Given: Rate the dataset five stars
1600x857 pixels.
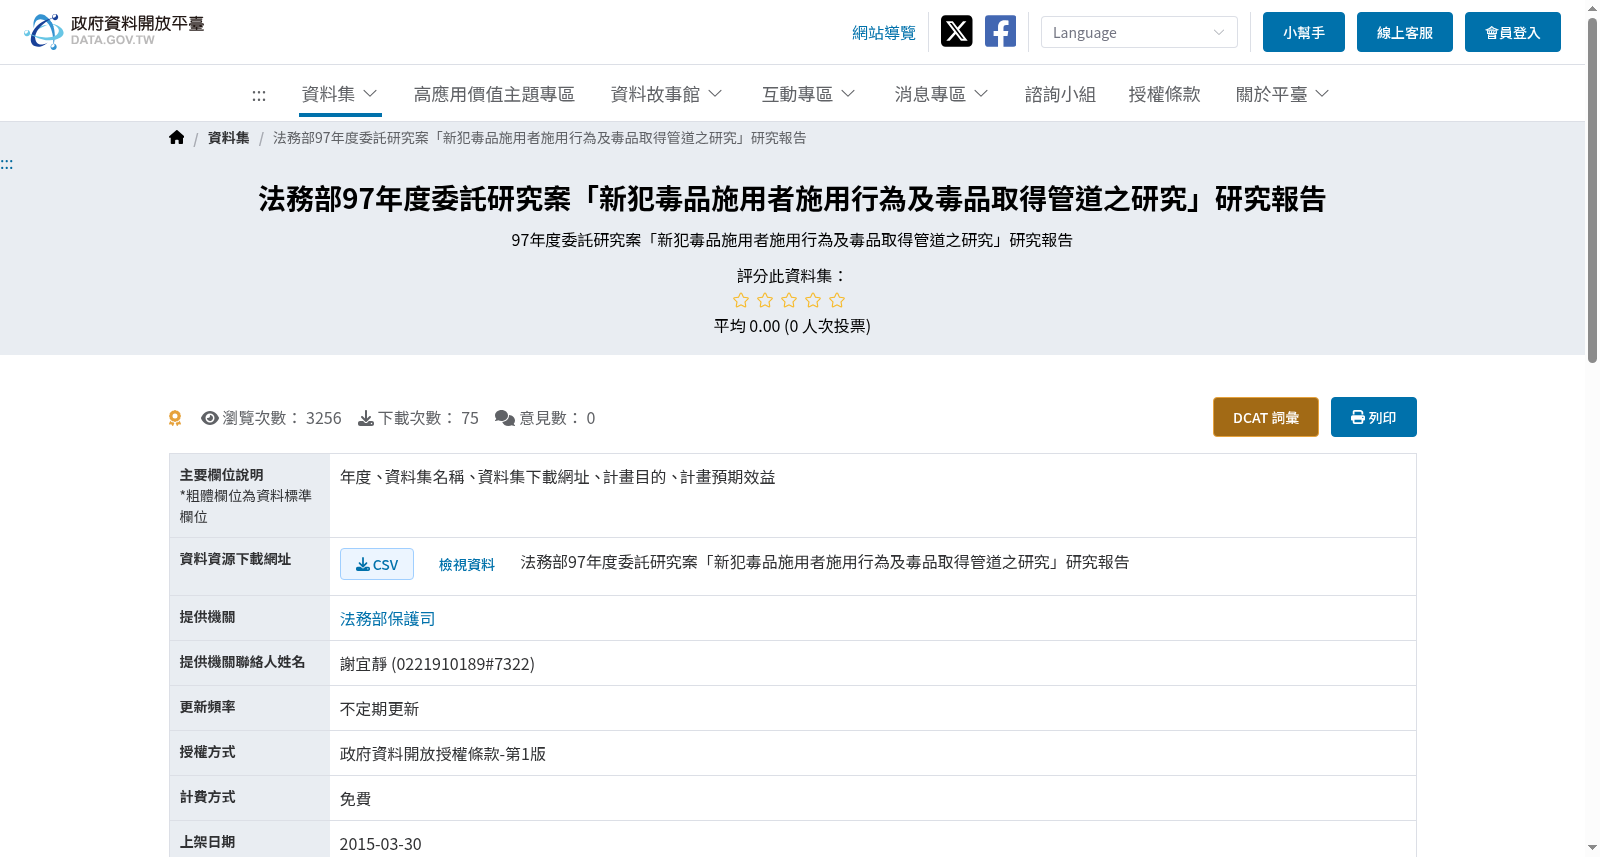Looking at the screenshot, I should [x=837, y=300].
